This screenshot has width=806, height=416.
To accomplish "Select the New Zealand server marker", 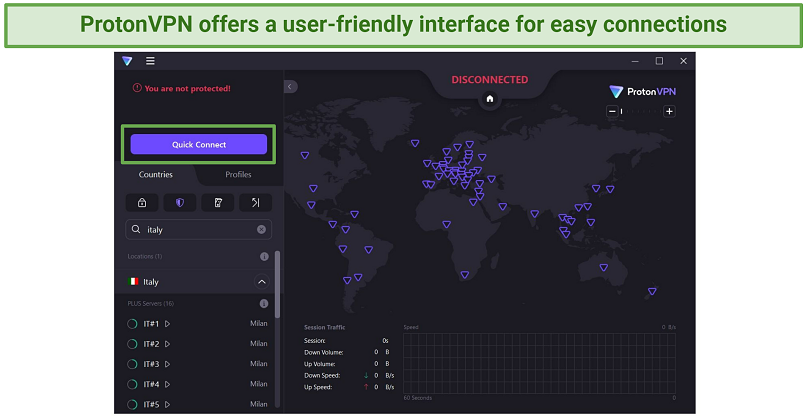I will [x=652, y=292].
